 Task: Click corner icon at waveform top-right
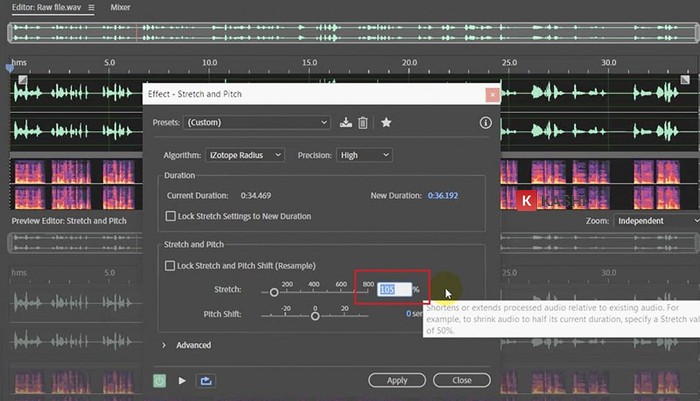(x=685, y=79)
